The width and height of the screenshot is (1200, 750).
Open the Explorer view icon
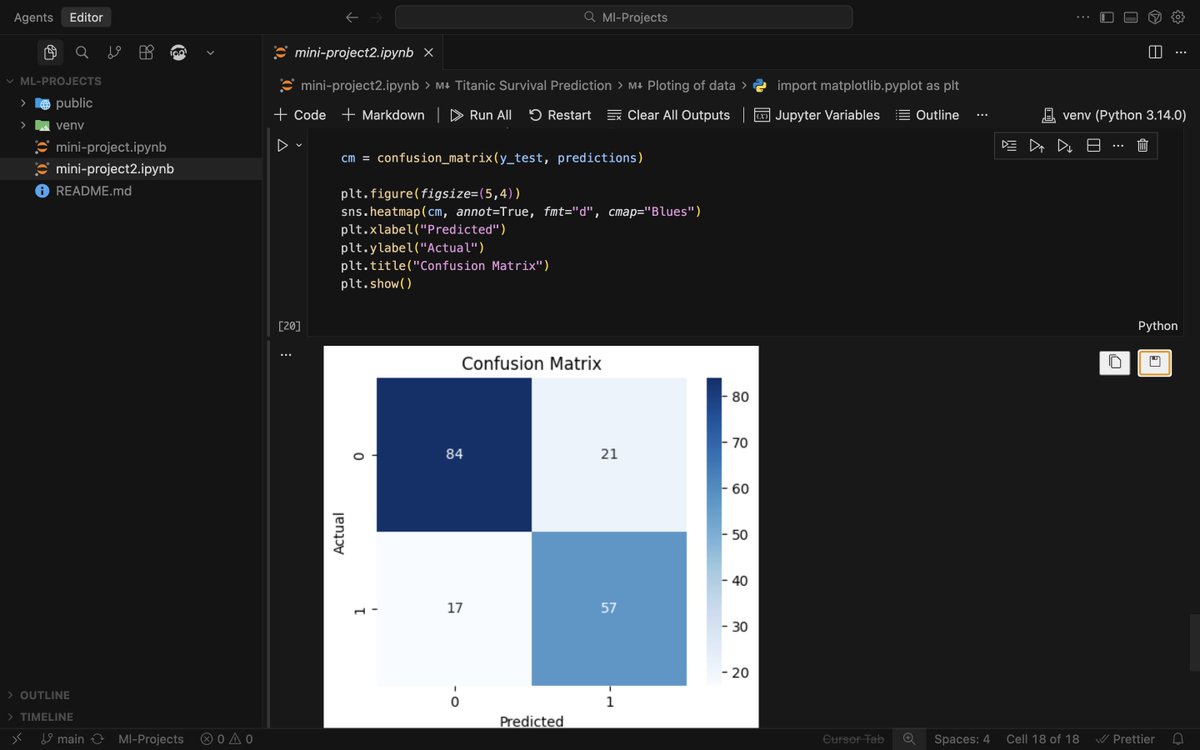pyautogui.click(x=50, y=52)
